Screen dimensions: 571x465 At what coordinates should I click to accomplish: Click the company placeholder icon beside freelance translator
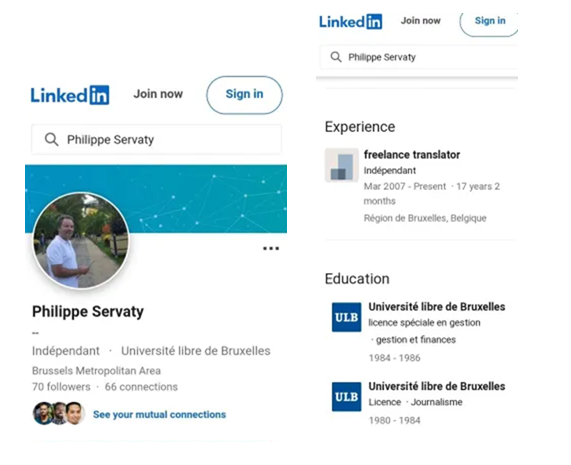point(342,165)
